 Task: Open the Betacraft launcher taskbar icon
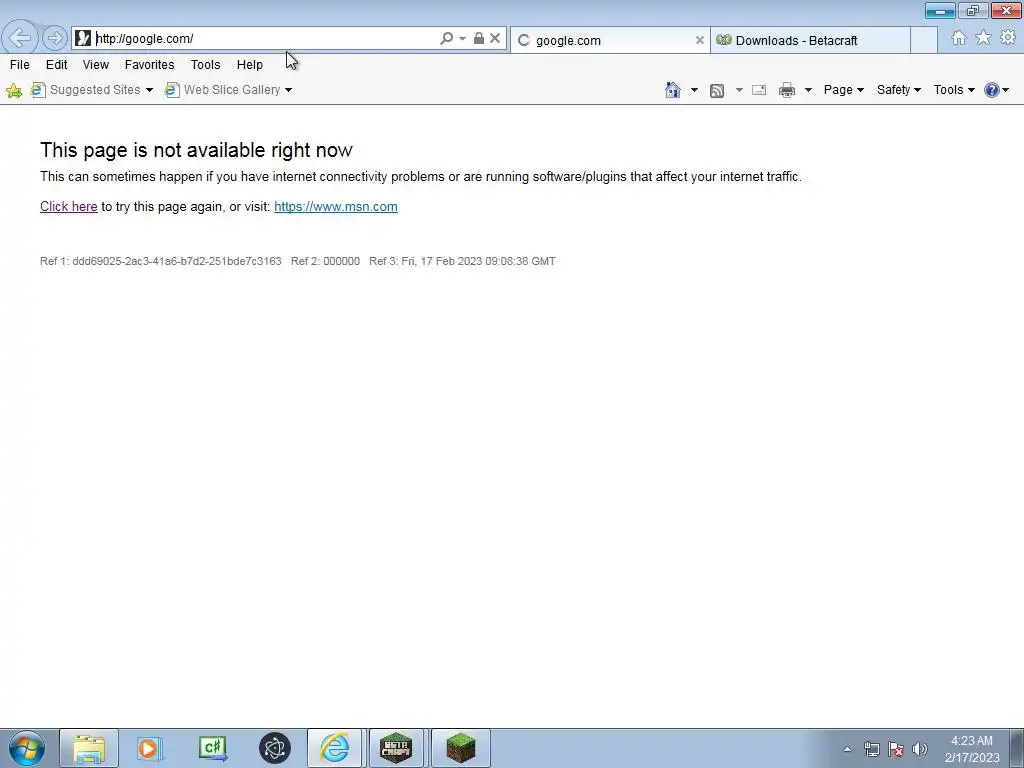(x=396, y=748)
